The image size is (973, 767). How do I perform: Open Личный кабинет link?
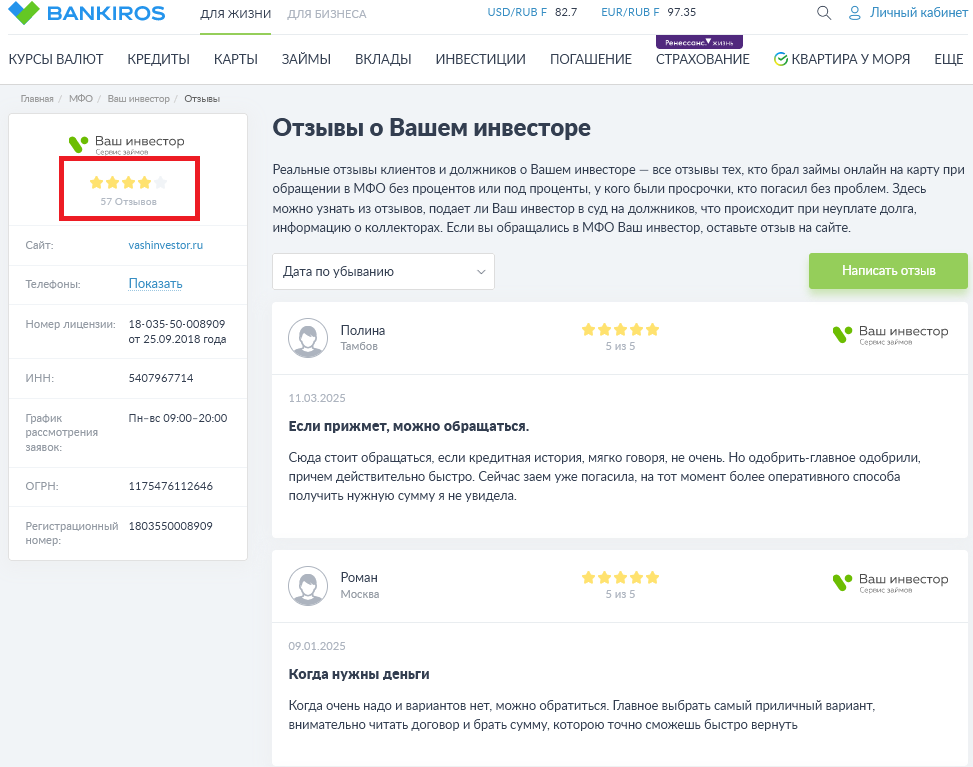pyautogui.click(x=918, y=12)
